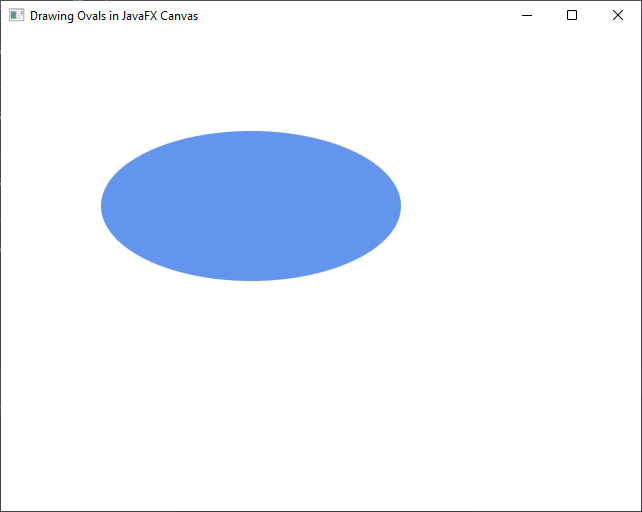Maximize the Drawing Ovals window
The image size is (642, 512).
tap(572, 15)
